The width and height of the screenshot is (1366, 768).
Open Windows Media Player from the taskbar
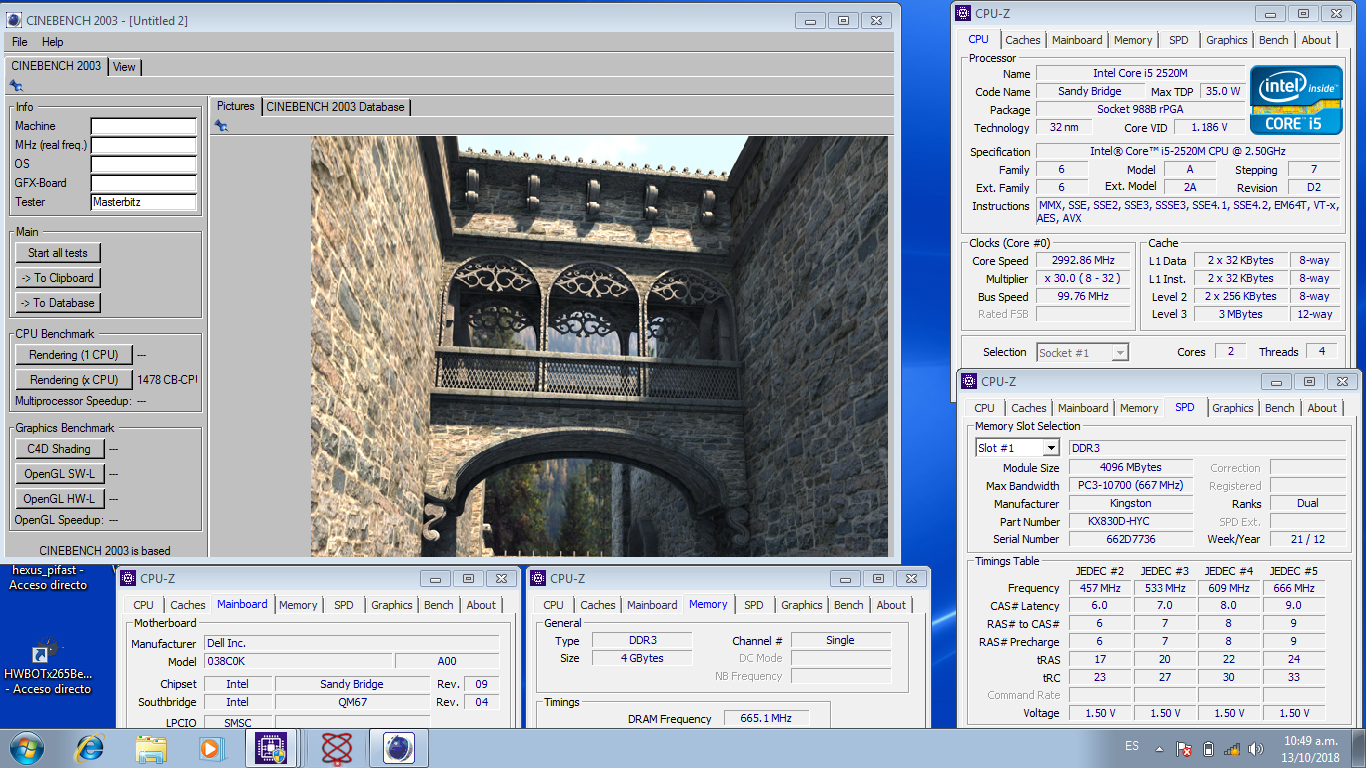coord(210,748)
